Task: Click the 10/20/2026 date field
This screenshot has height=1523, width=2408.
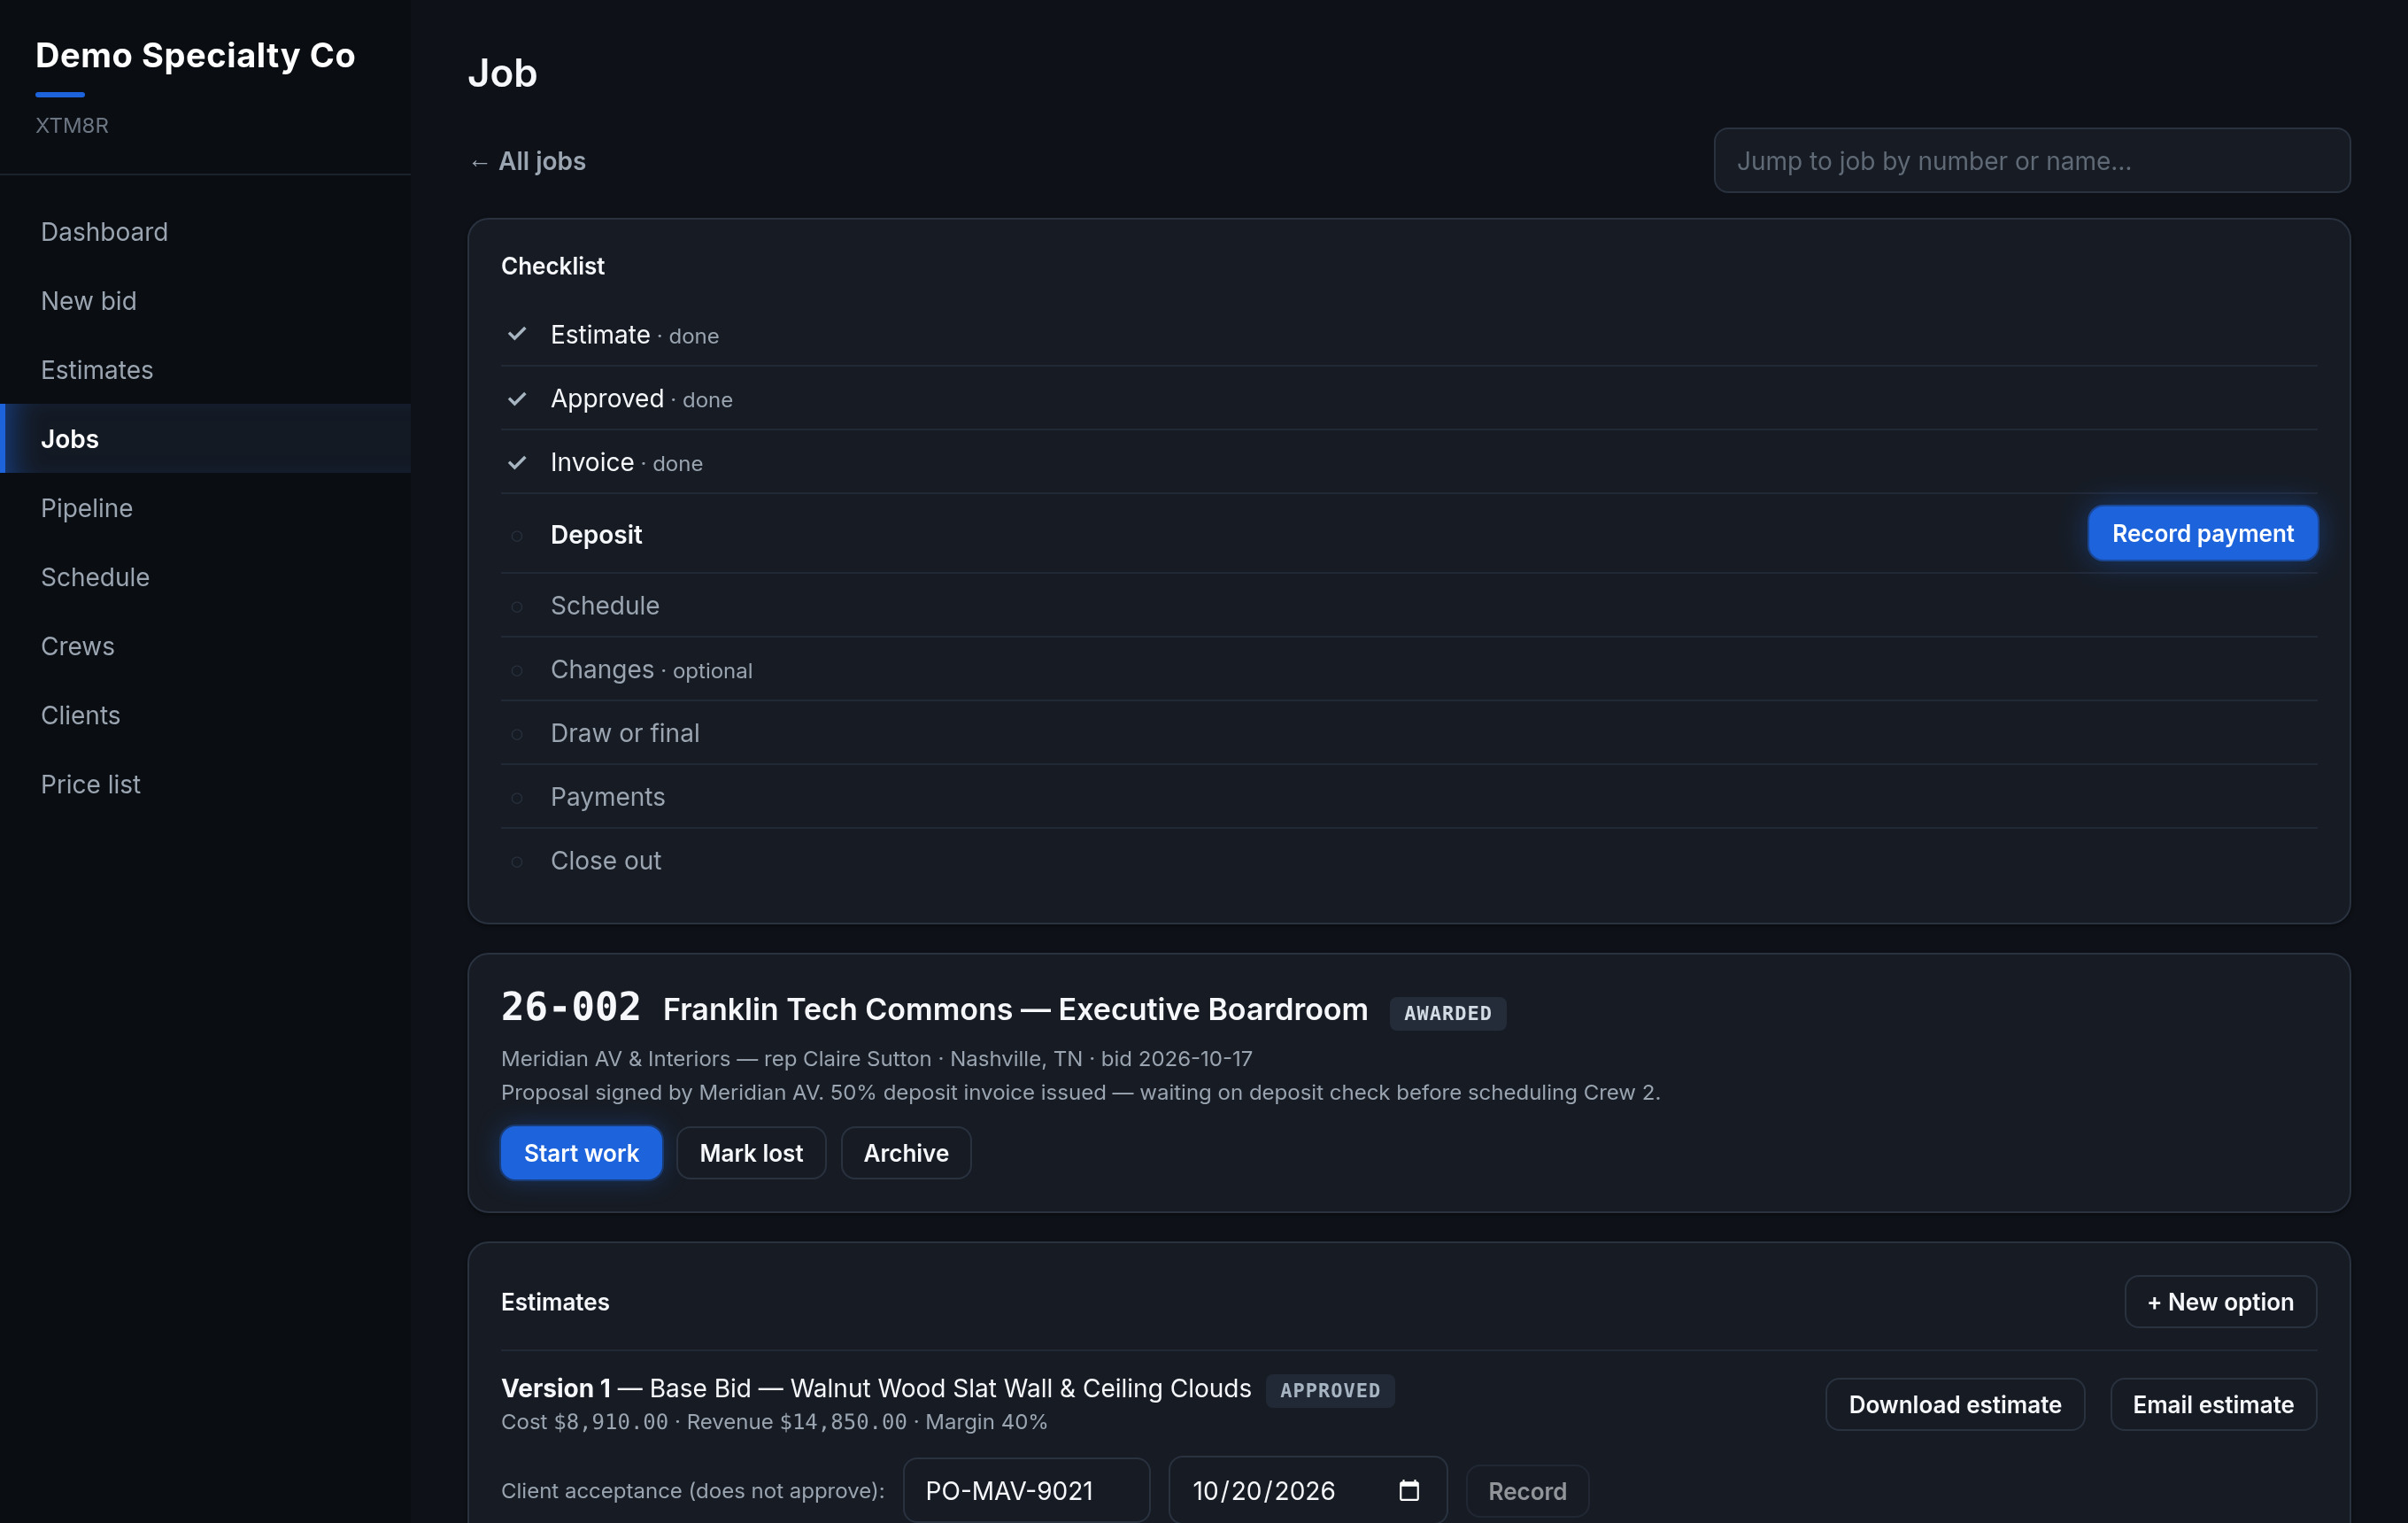Action: tap(1308, 1490)
